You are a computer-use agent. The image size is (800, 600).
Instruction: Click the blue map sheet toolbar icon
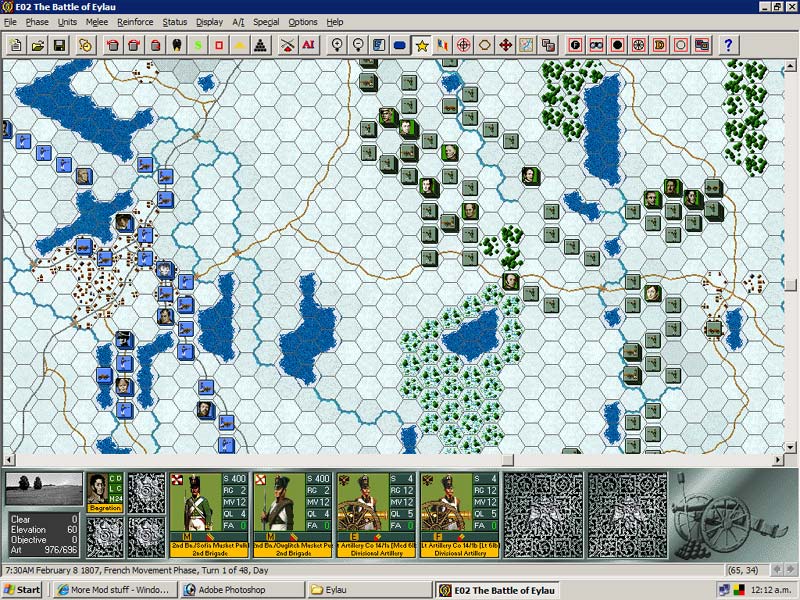click(x=379, y=45)
